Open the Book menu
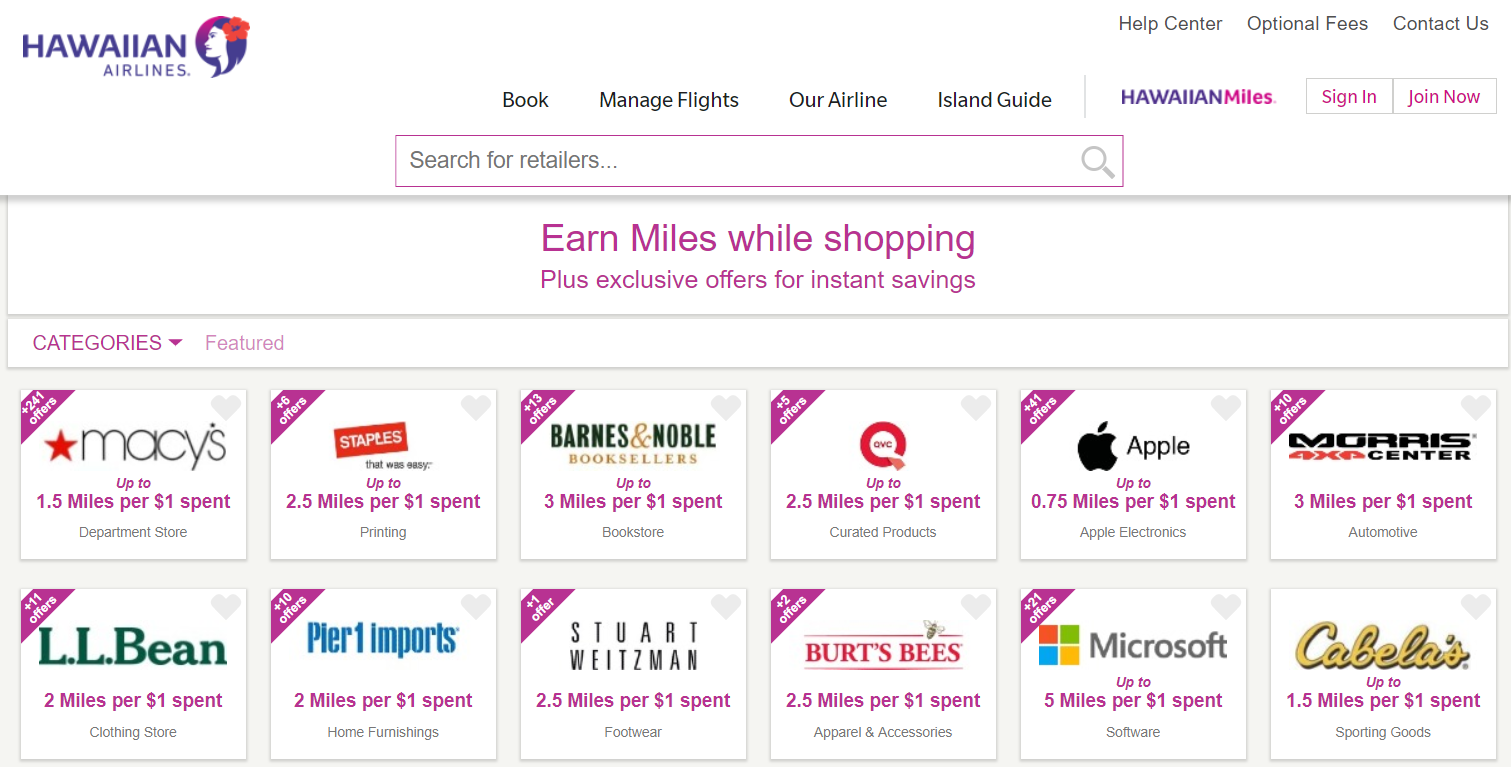The width and height of the screenshot is (1511, 767). coord(525,100)
